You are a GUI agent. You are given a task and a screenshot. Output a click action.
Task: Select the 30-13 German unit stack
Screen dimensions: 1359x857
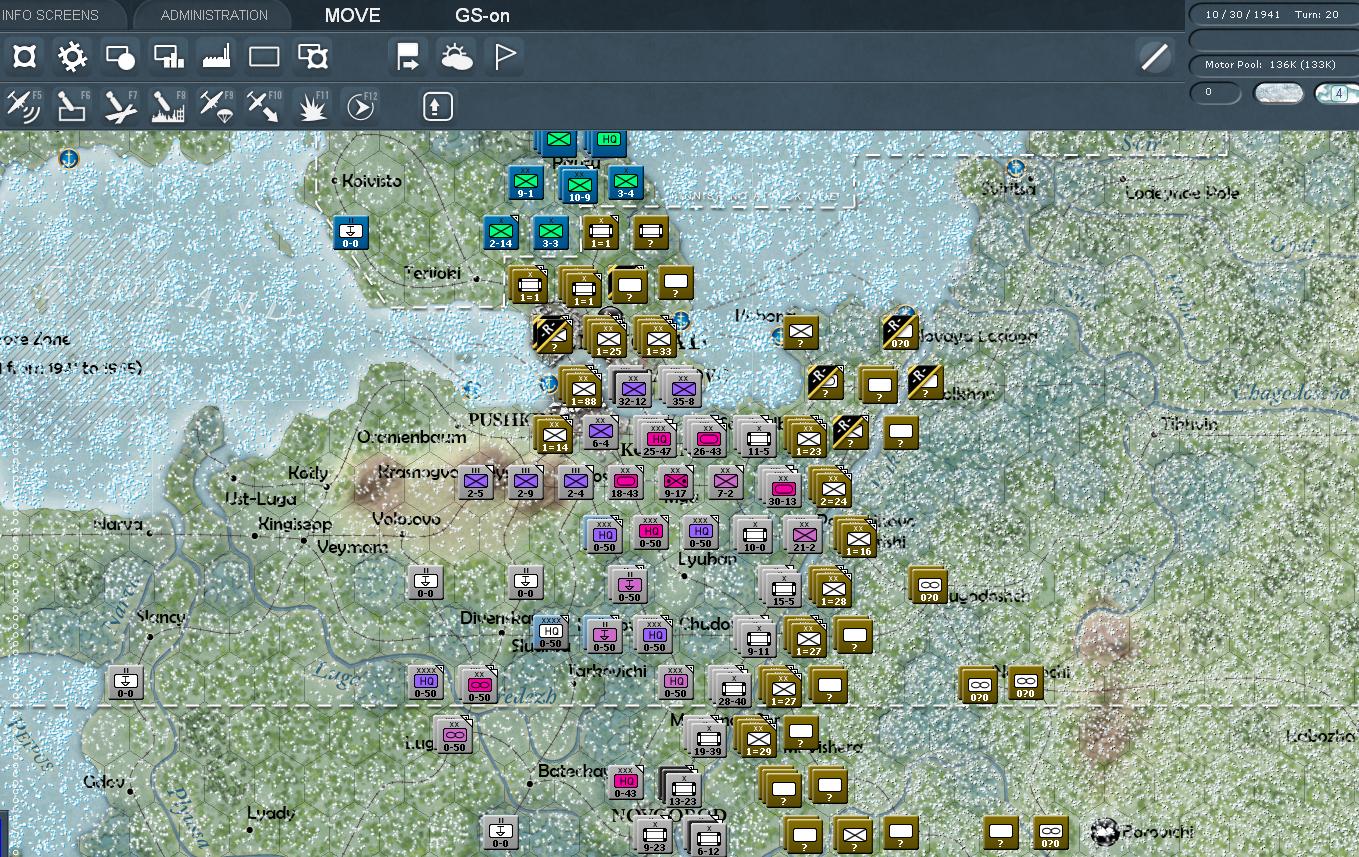(781, 488)
